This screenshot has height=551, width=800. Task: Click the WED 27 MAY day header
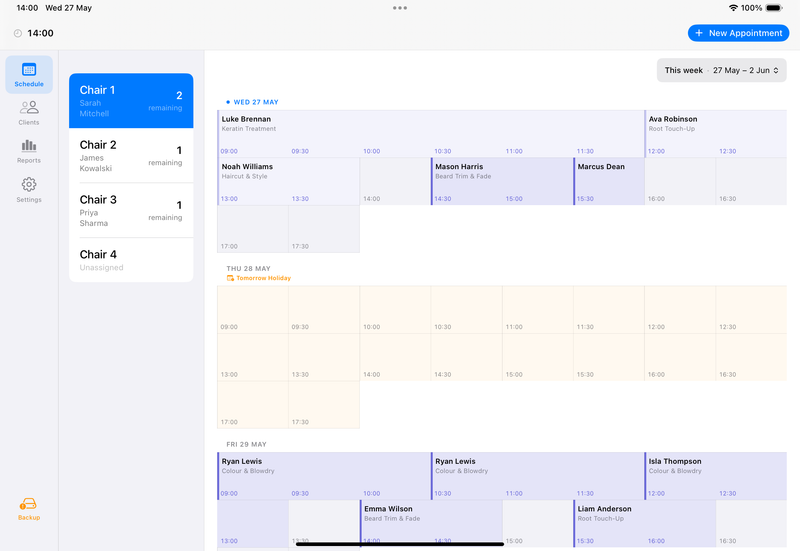point(256,102)
